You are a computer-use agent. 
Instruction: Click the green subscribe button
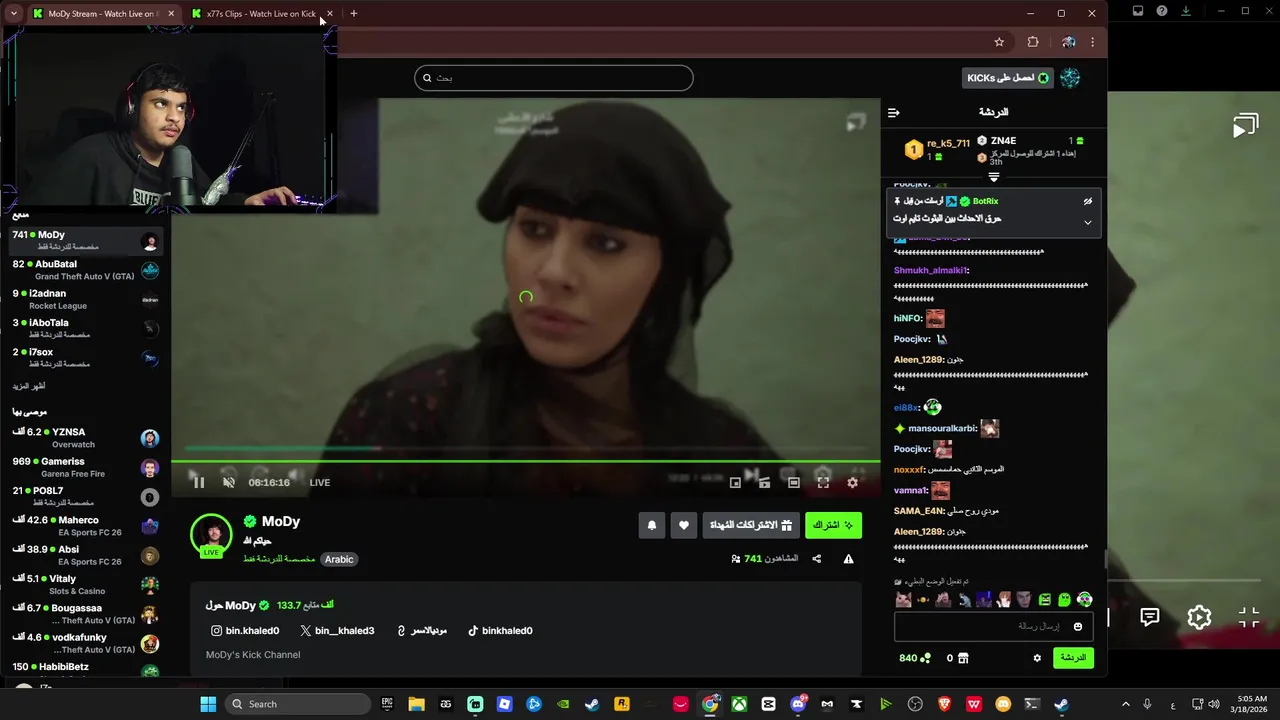tap(833, 525)
